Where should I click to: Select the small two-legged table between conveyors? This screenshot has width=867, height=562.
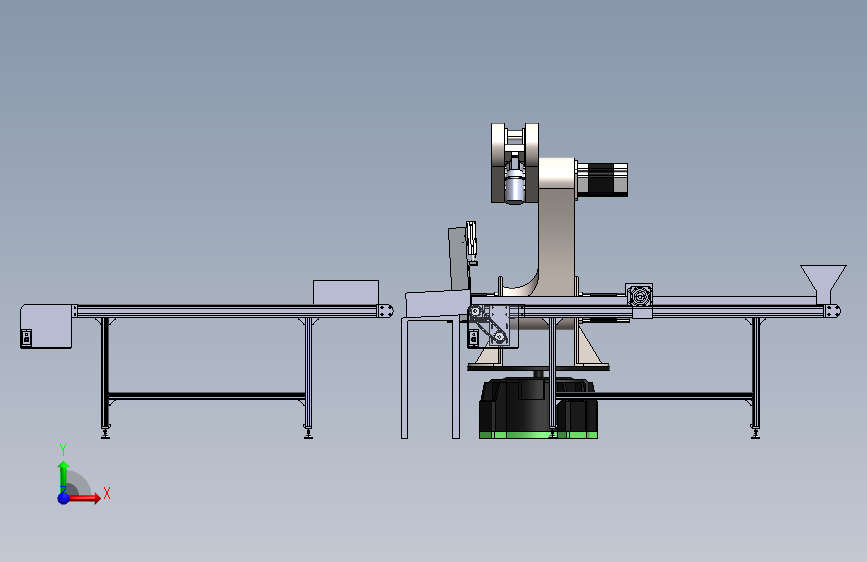[431, 378]
